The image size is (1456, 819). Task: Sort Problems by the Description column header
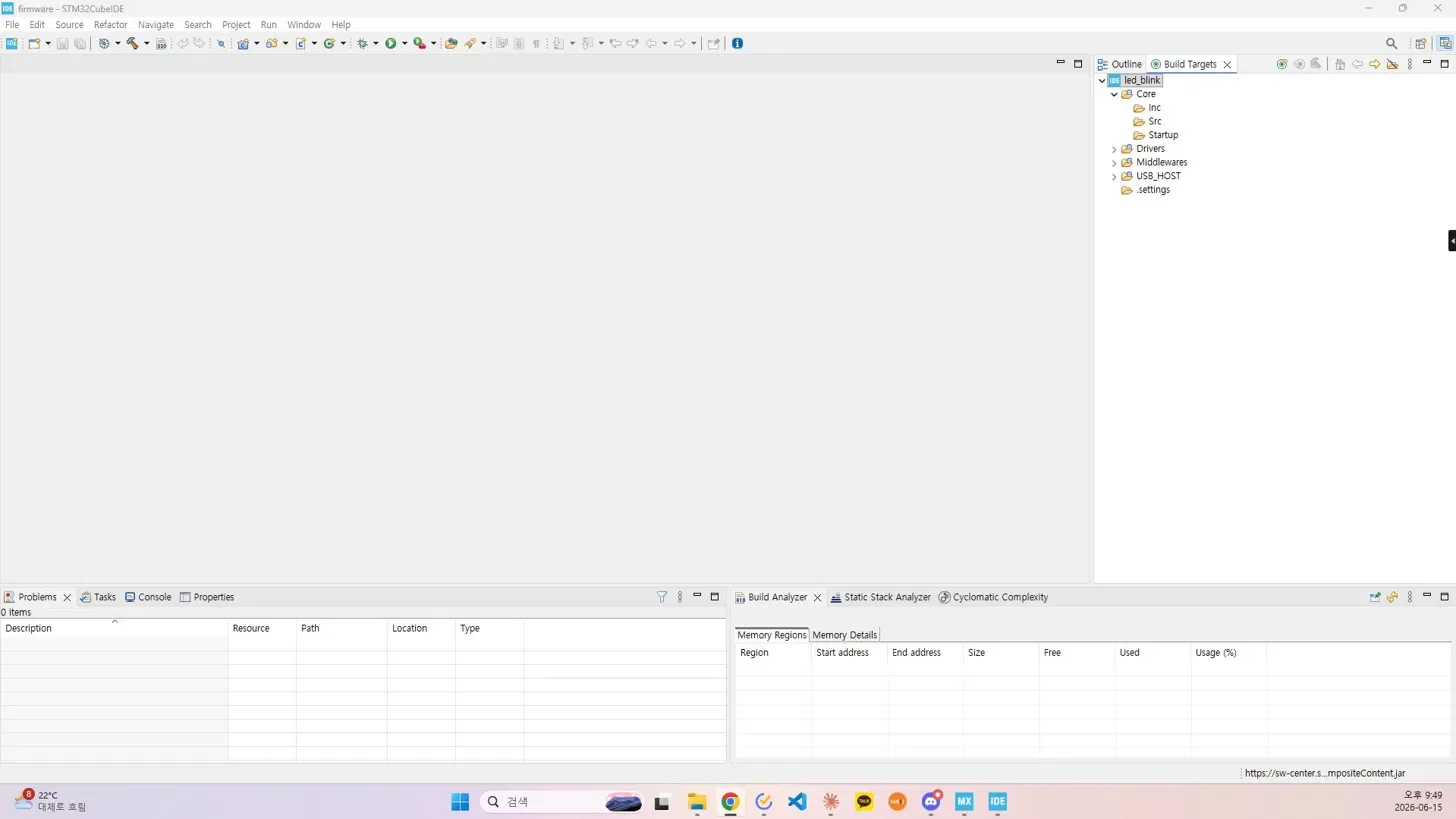114,628
